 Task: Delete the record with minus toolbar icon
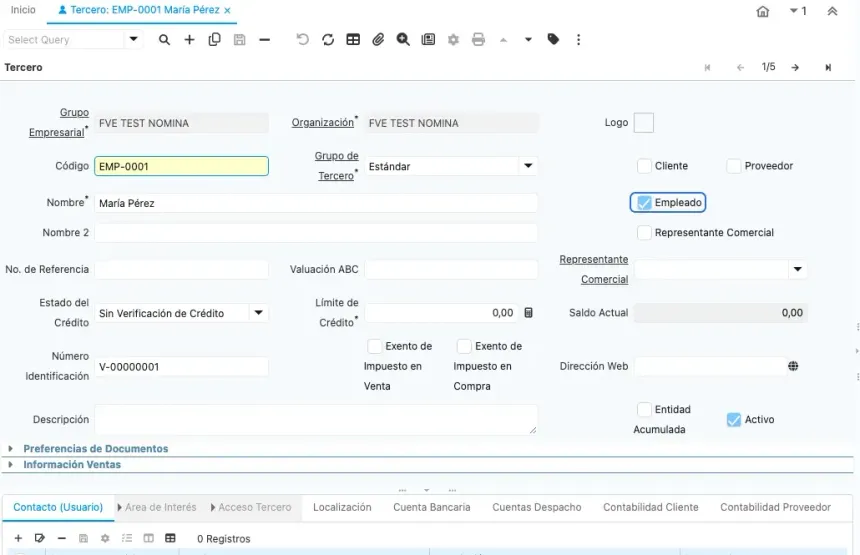pyautogui.click(x=264, y=39)
